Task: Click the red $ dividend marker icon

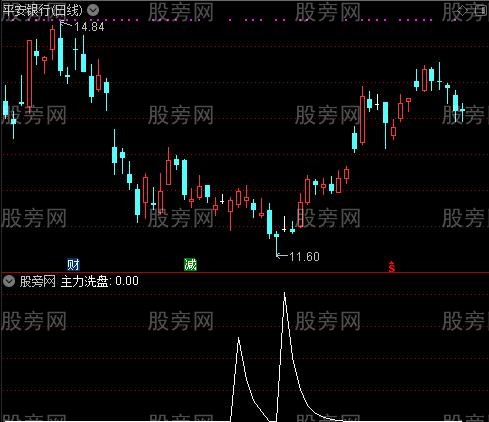Action: click(x=392, y=266)
